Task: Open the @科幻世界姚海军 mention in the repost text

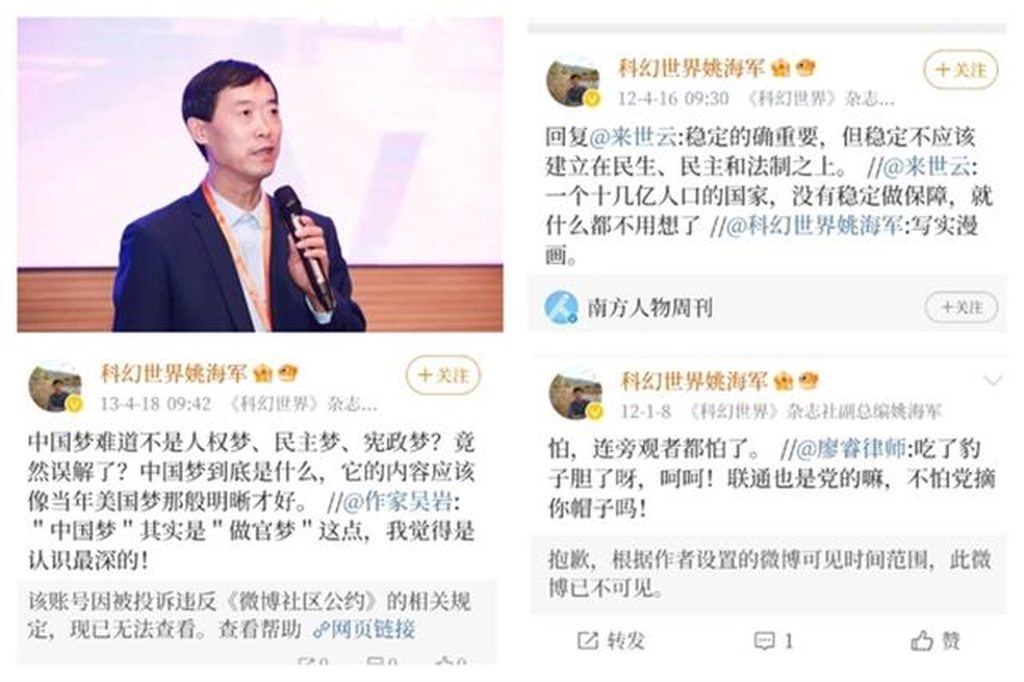Action: 814,226
